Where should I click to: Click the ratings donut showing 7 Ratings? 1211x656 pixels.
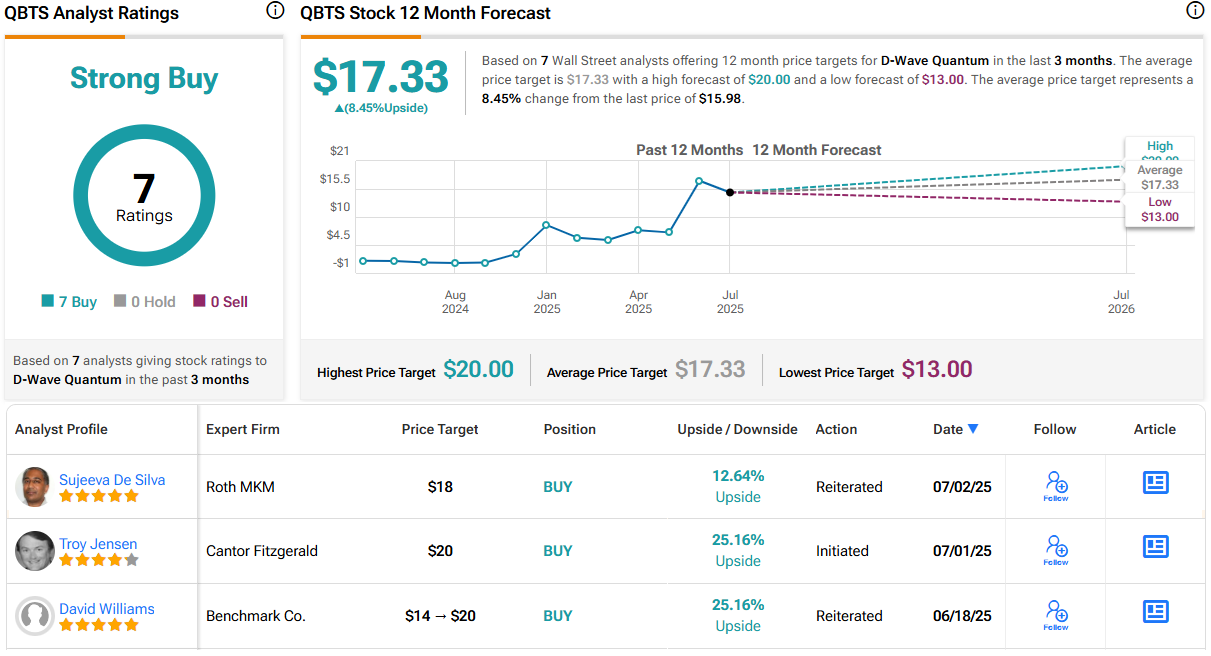point(144,196)
